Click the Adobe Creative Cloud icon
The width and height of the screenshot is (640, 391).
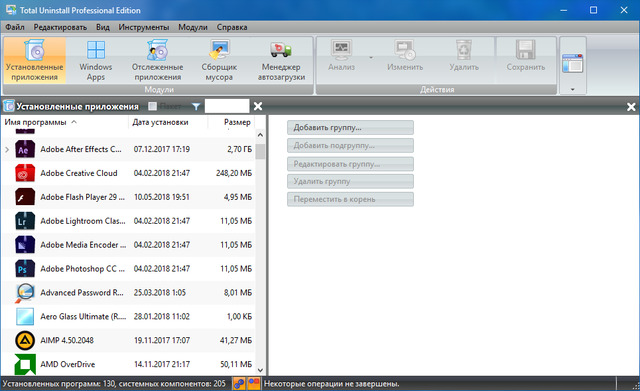pyautogui.click(x=25, y=173)
